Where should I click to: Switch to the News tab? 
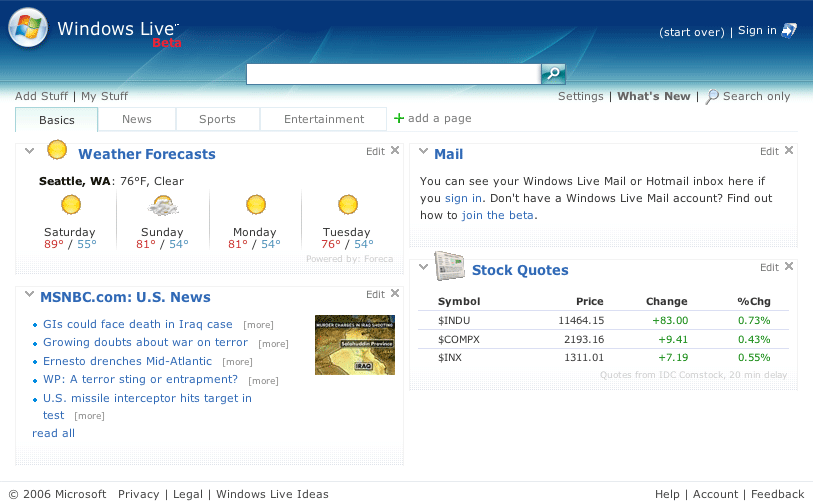[137, 119]
